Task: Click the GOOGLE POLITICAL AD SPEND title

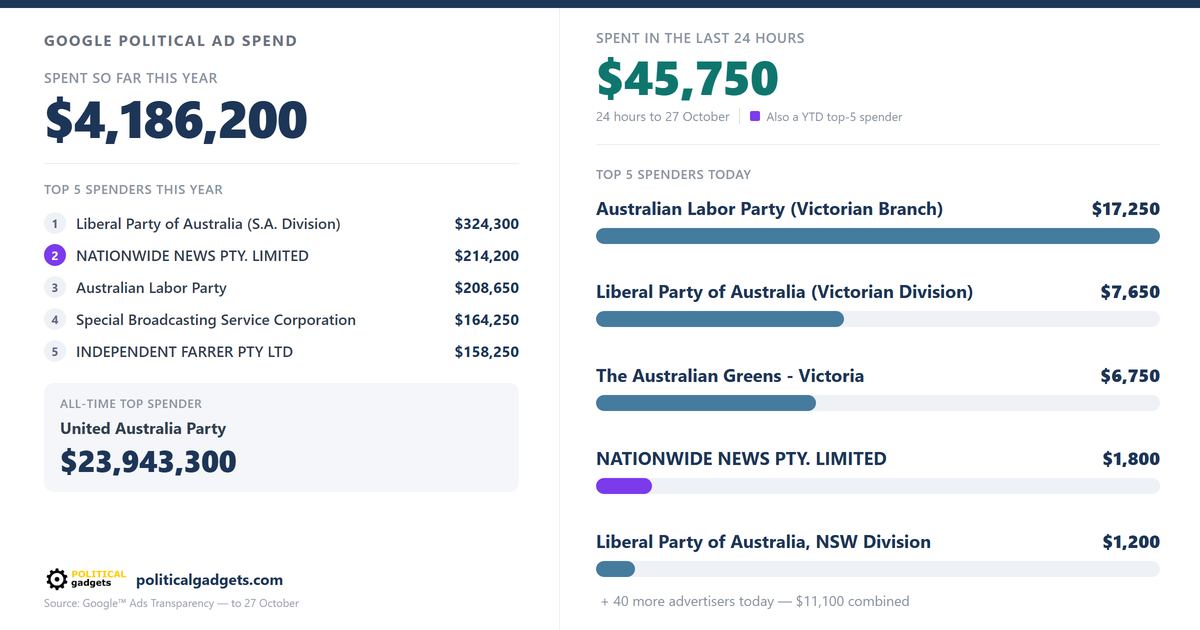Action: [x=170, y=42]
